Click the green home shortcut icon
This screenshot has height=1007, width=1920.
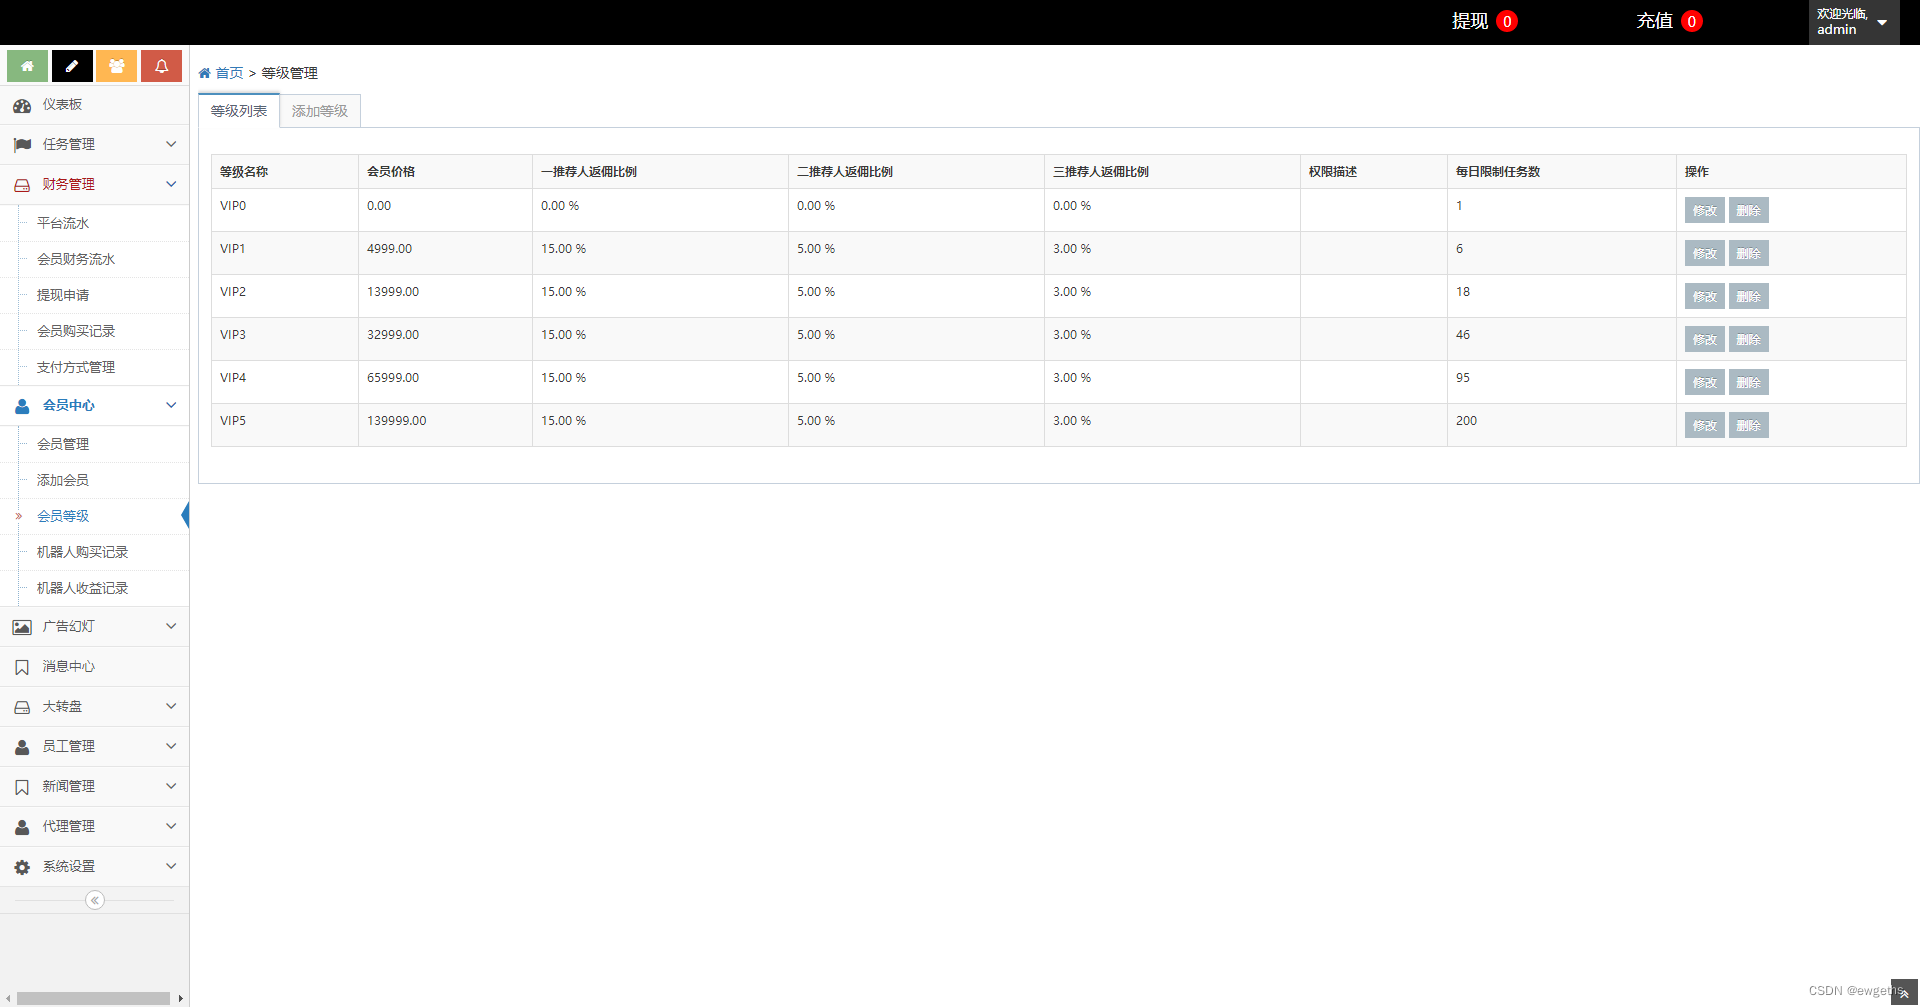(x=27, y=66)
